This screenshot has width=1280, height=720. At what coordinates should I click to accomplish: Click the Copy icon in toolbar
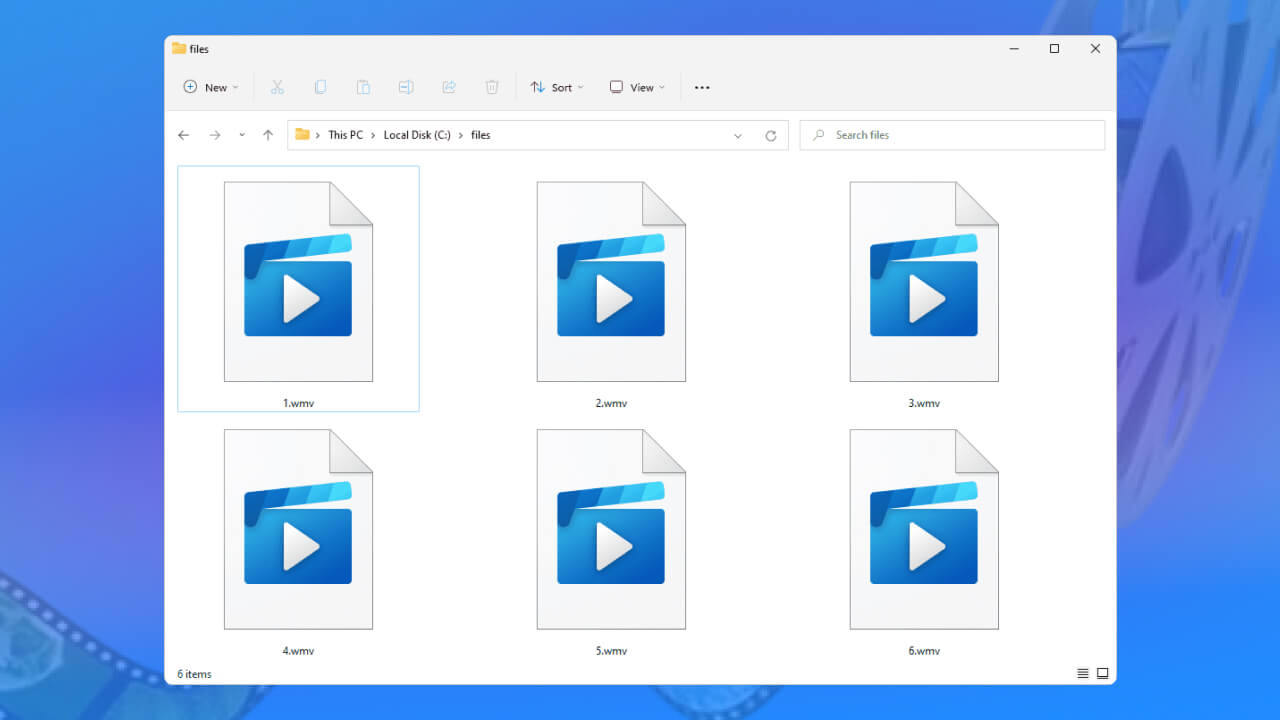point(320,87)
